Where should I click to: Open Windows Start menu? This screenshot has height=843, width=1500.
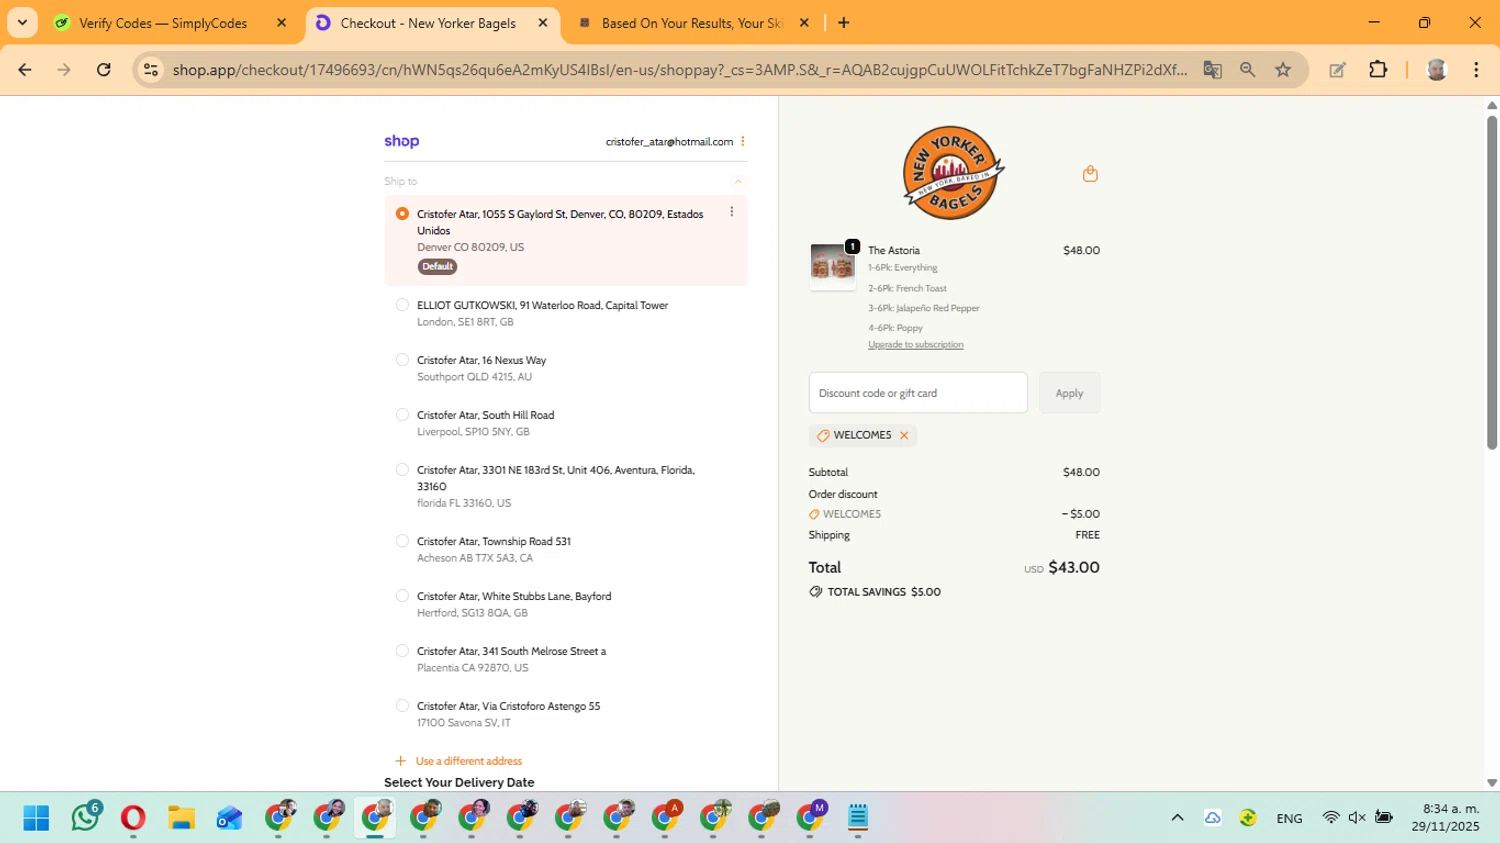click(36, 818)
